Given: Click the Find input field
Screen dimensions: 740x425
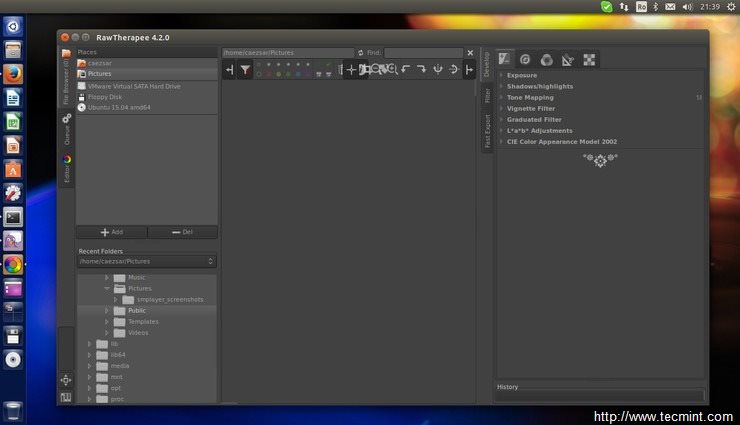Looking at the screenshot, I should (422, 53).
